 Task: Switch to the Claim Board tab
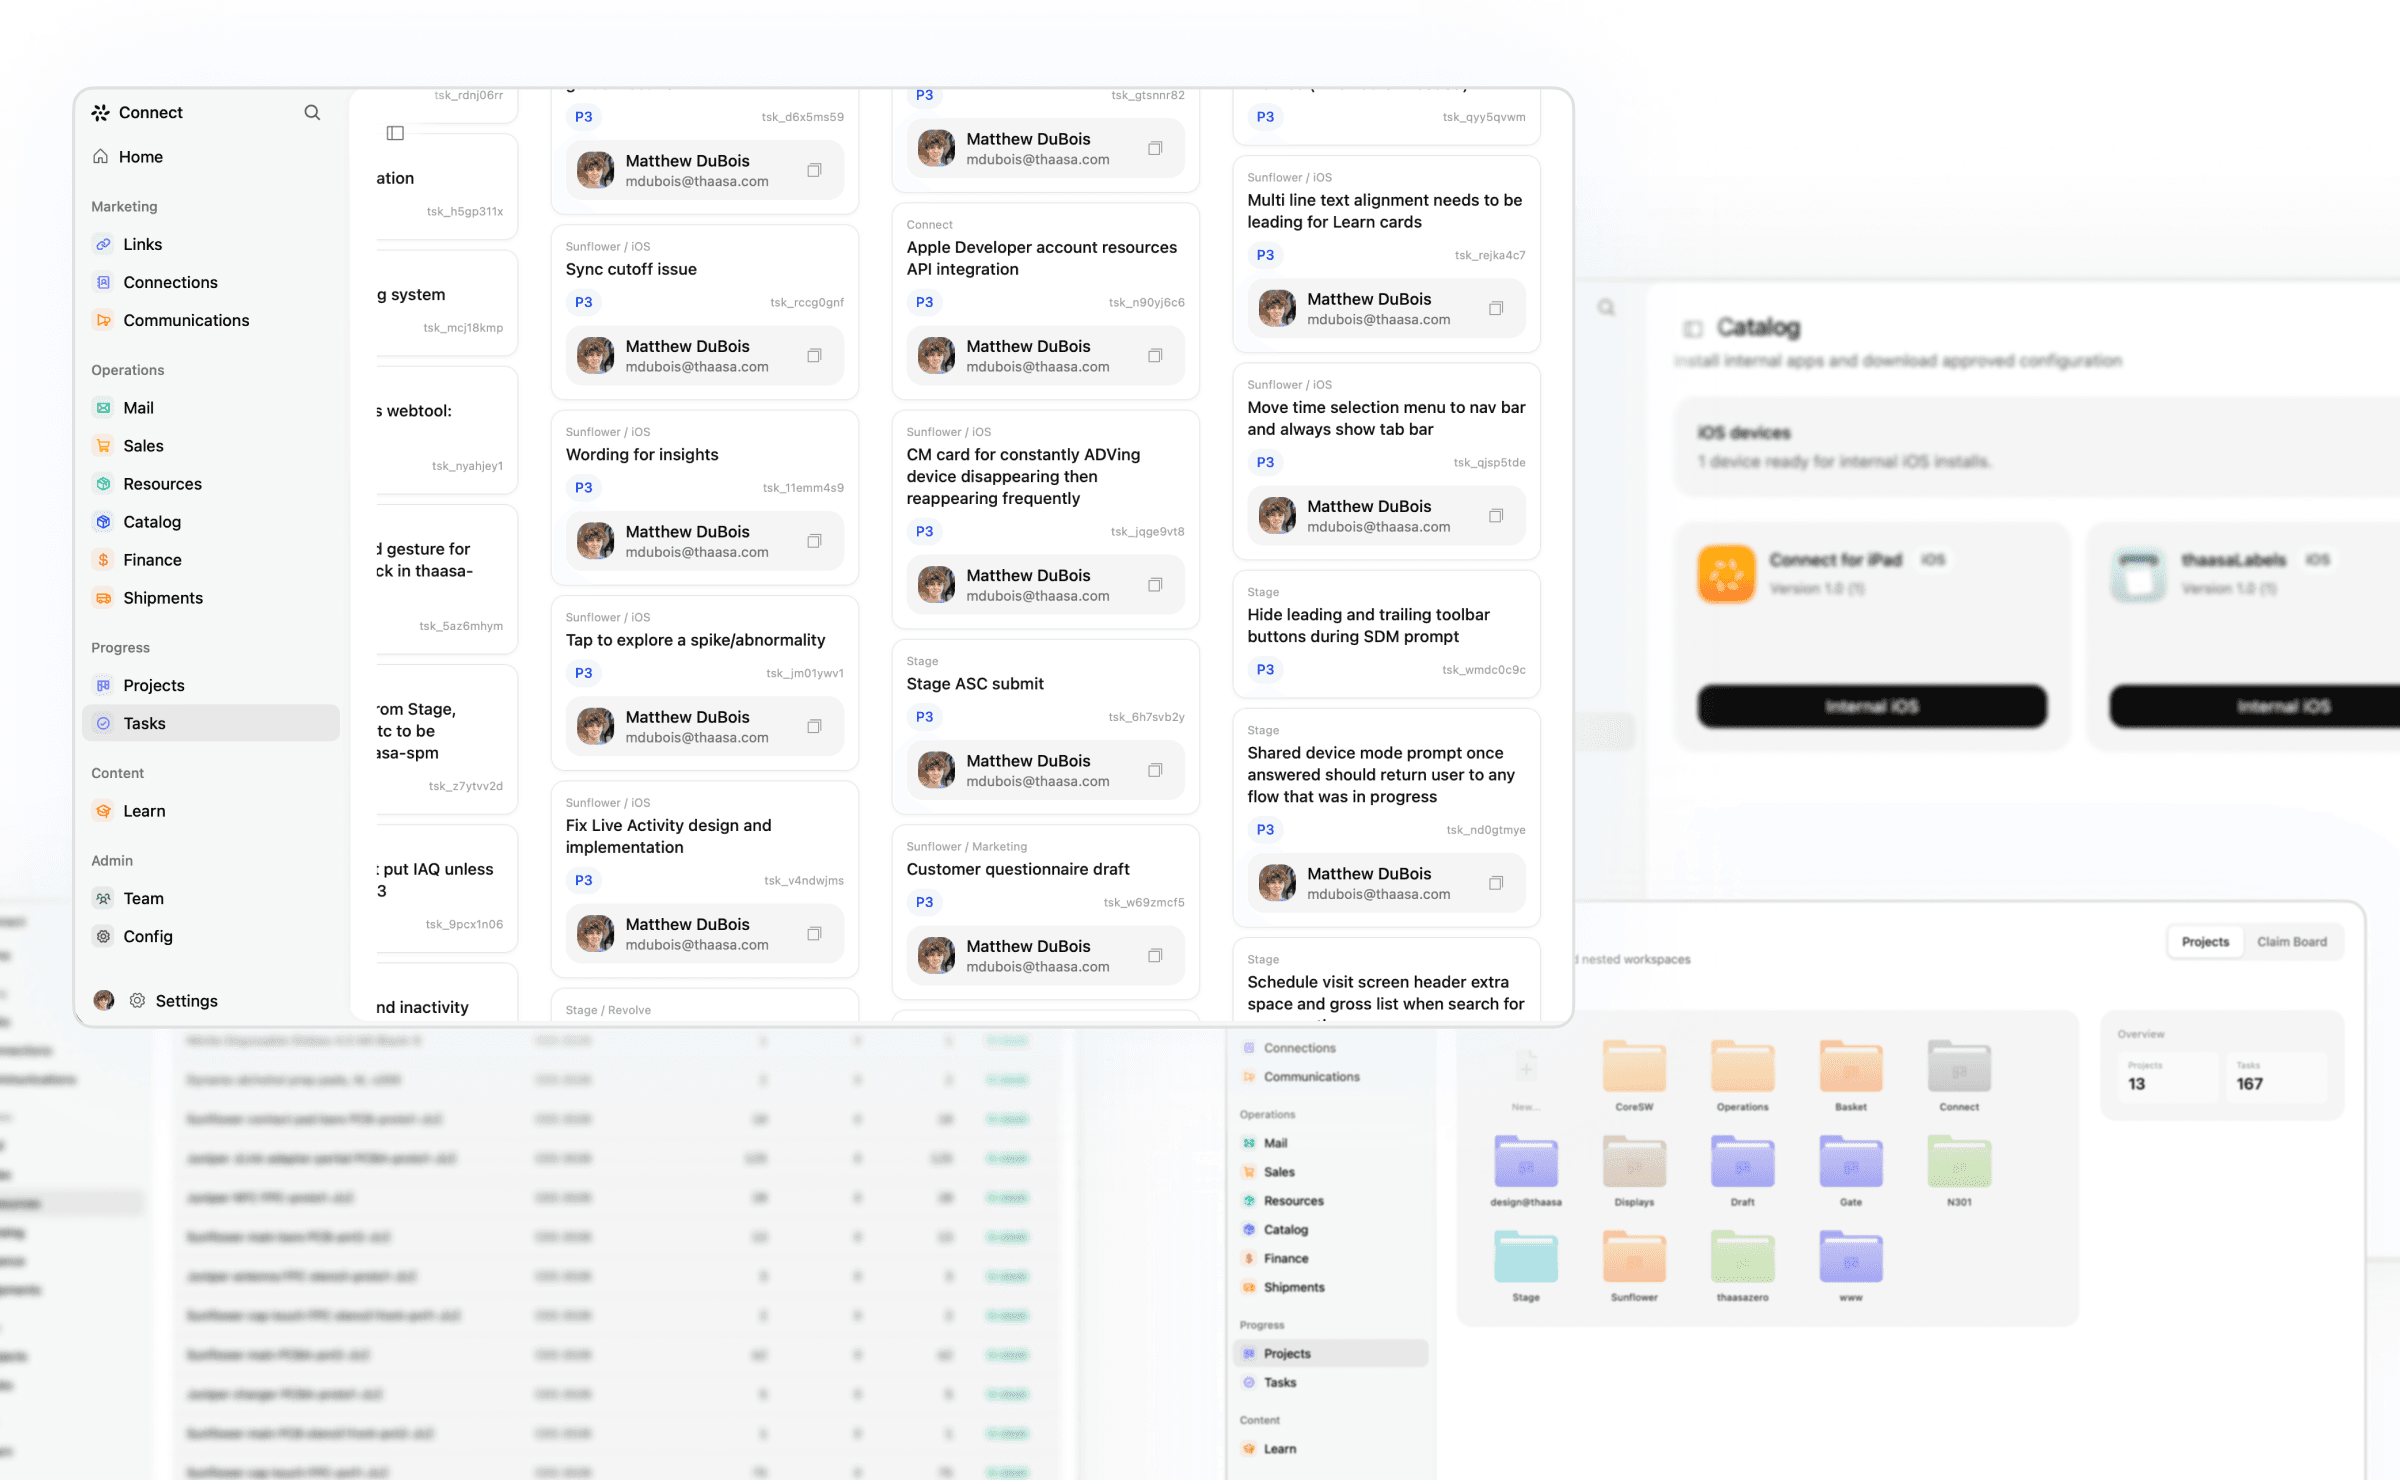point(2291,942)
